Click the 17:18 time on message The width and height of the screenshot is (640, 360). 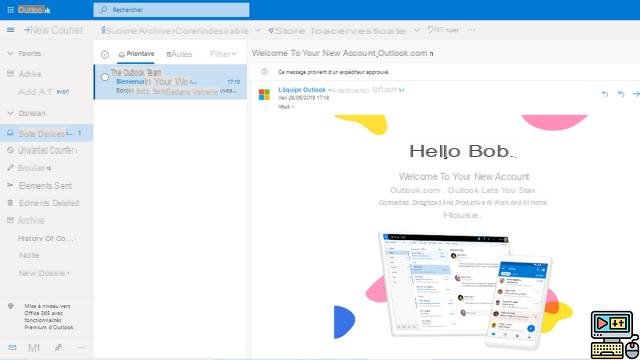(233, 82)
